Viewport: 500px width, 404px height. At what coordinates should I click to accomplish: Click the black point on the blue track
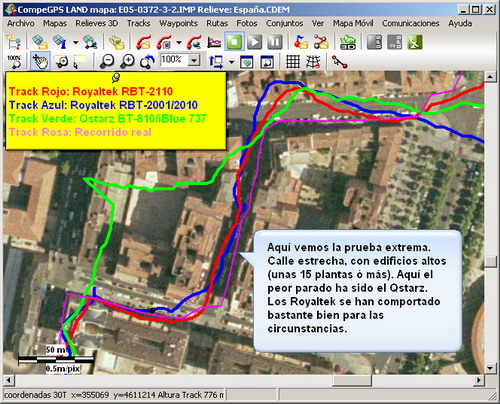[x=152, y=310]
